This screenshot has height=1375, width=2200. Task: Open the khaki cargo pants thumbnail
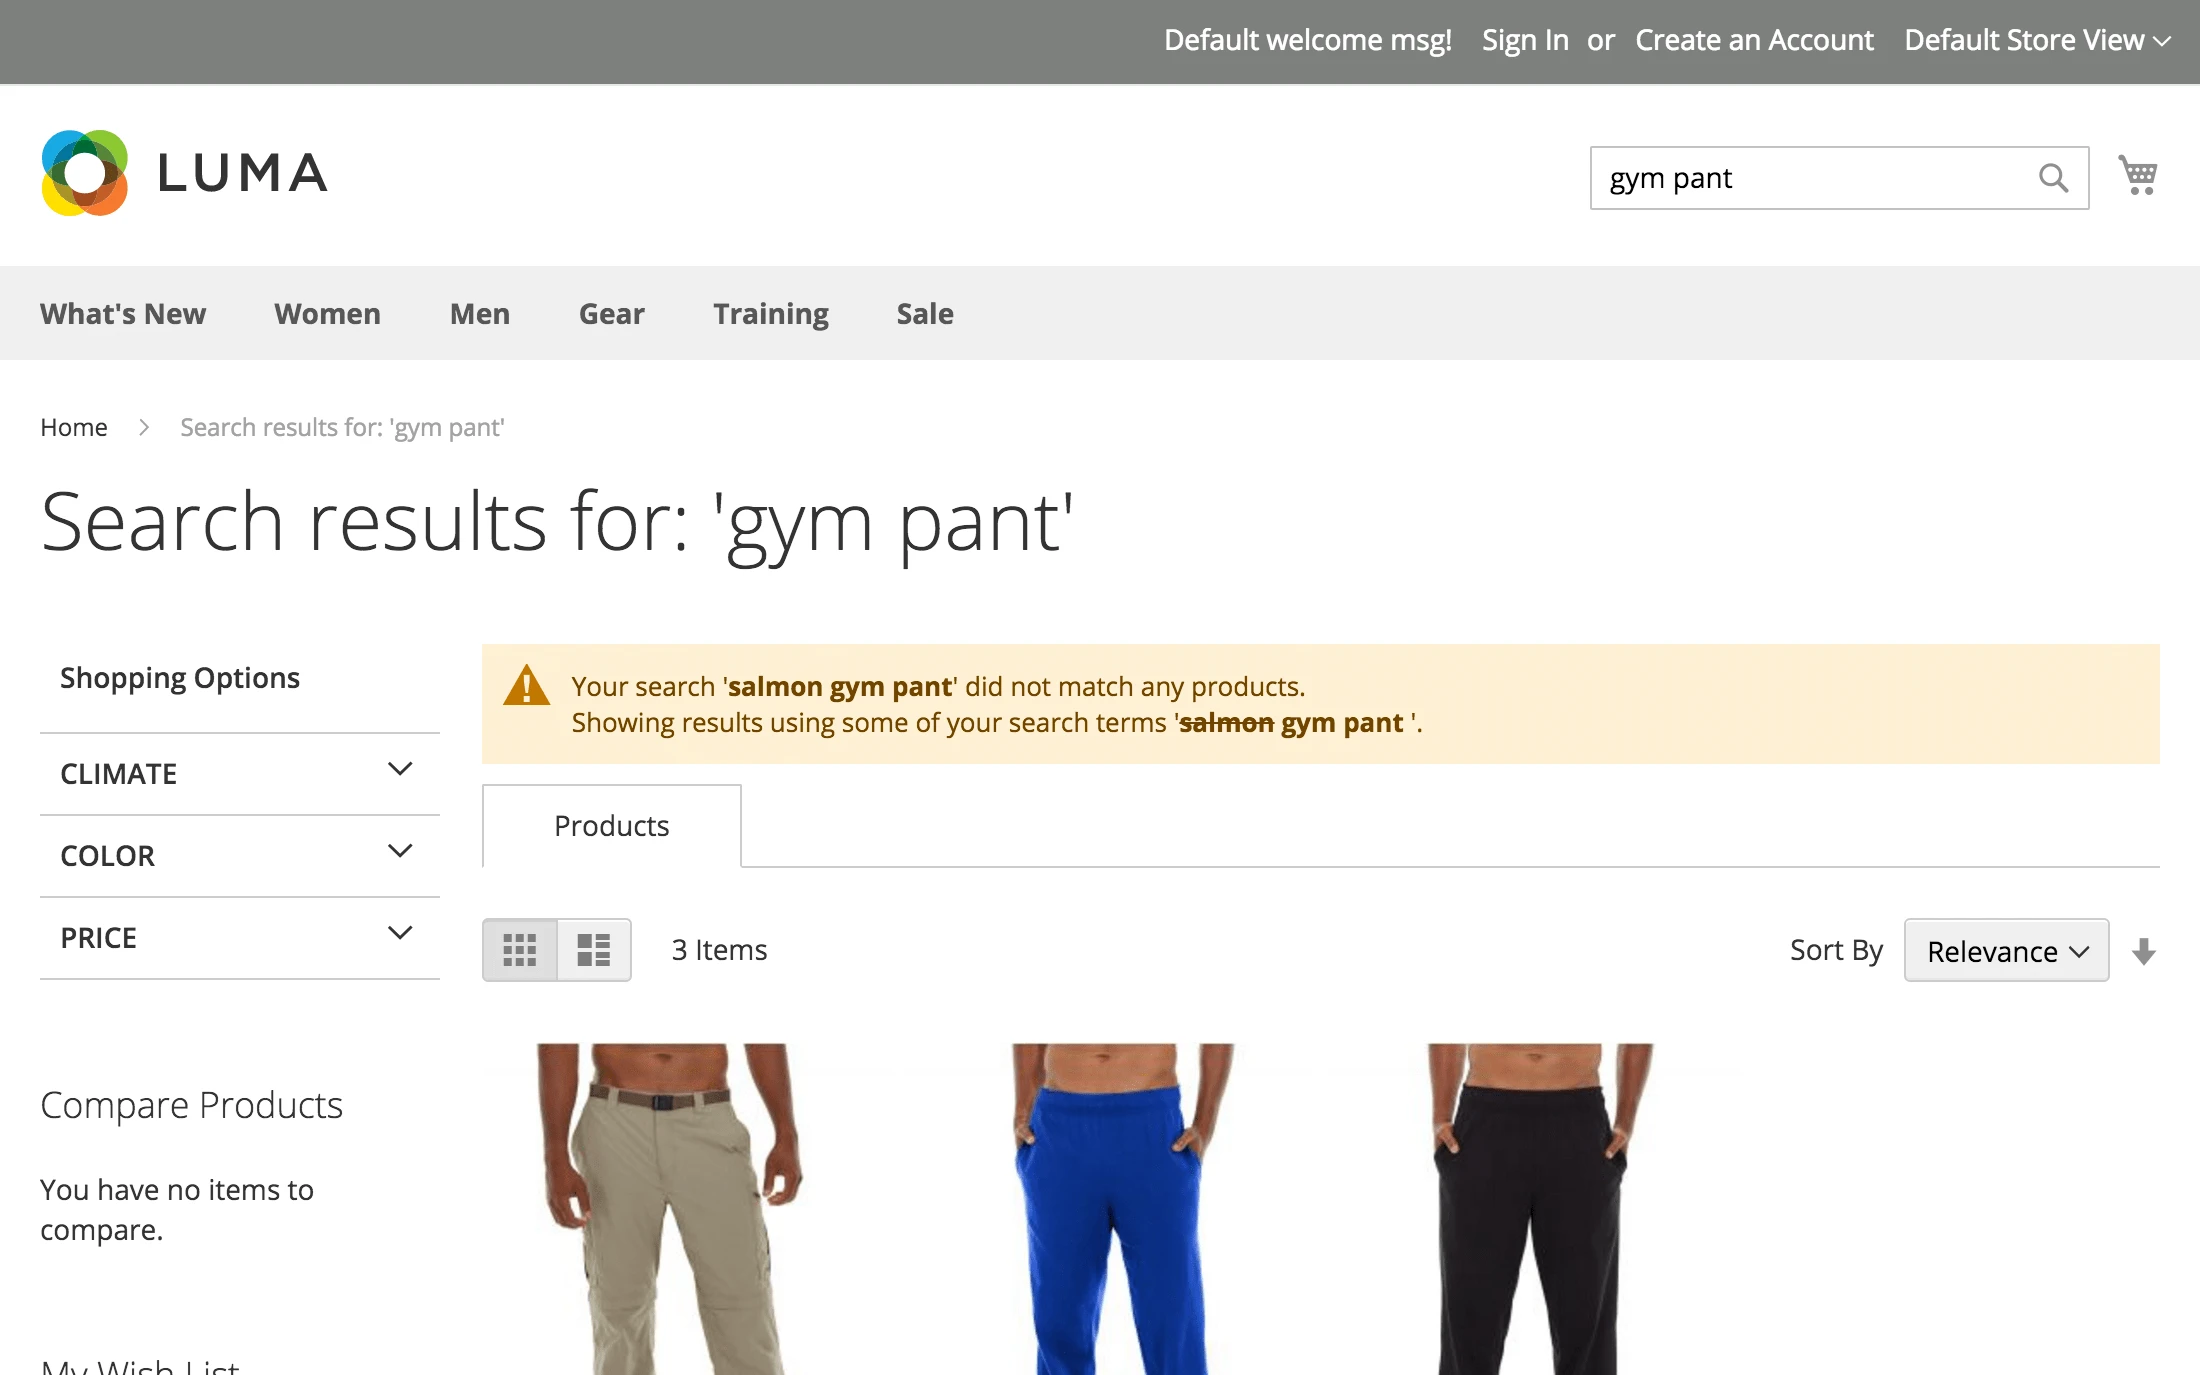point(670,1208)
